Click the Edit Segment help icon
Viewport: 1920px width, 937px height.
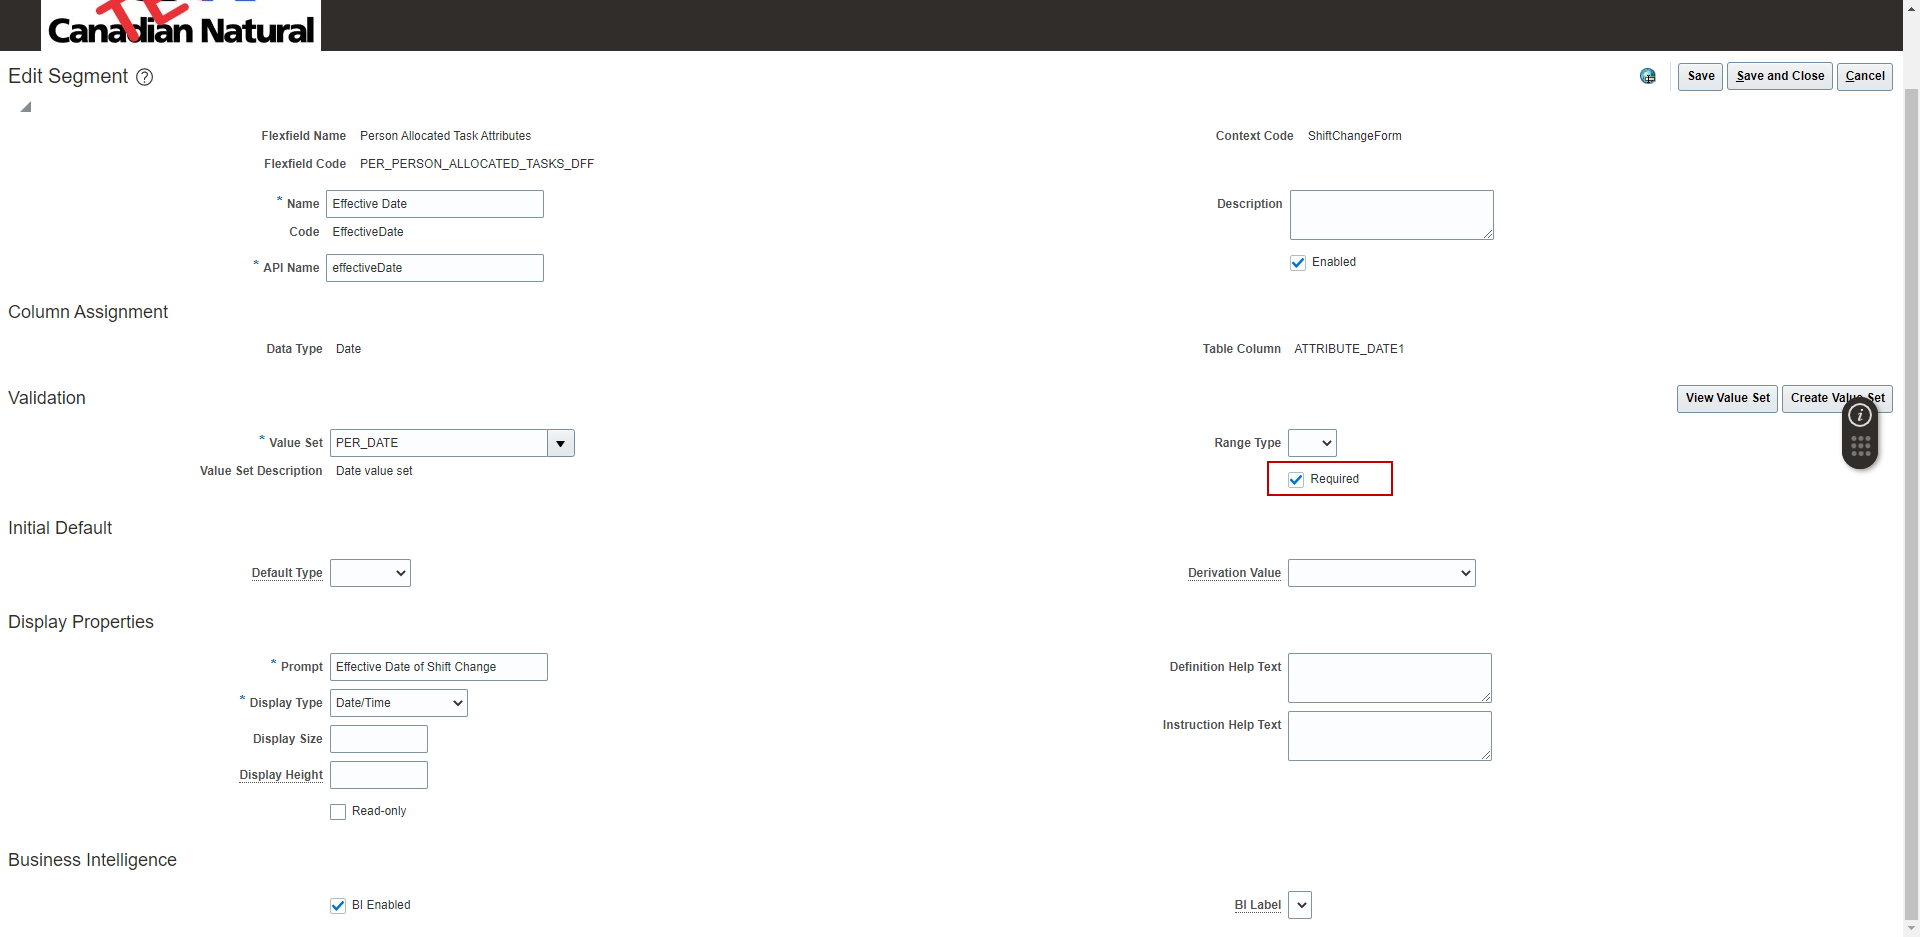click(x=144, y=77)
